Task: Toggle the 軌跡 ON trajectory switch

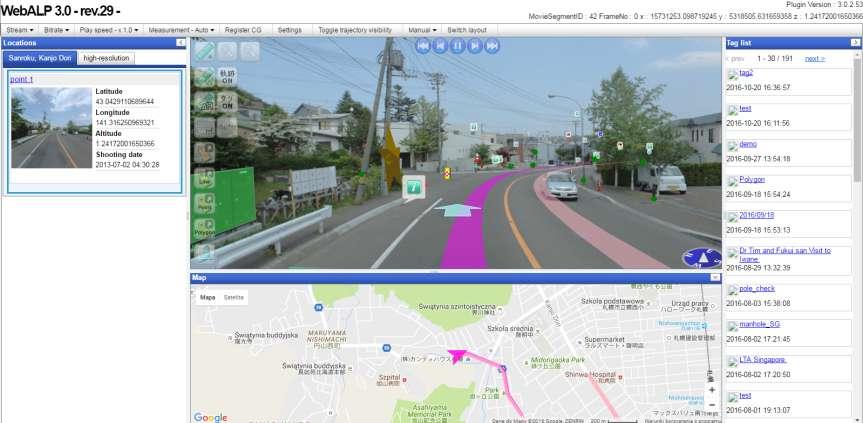Action: [227, 77]
